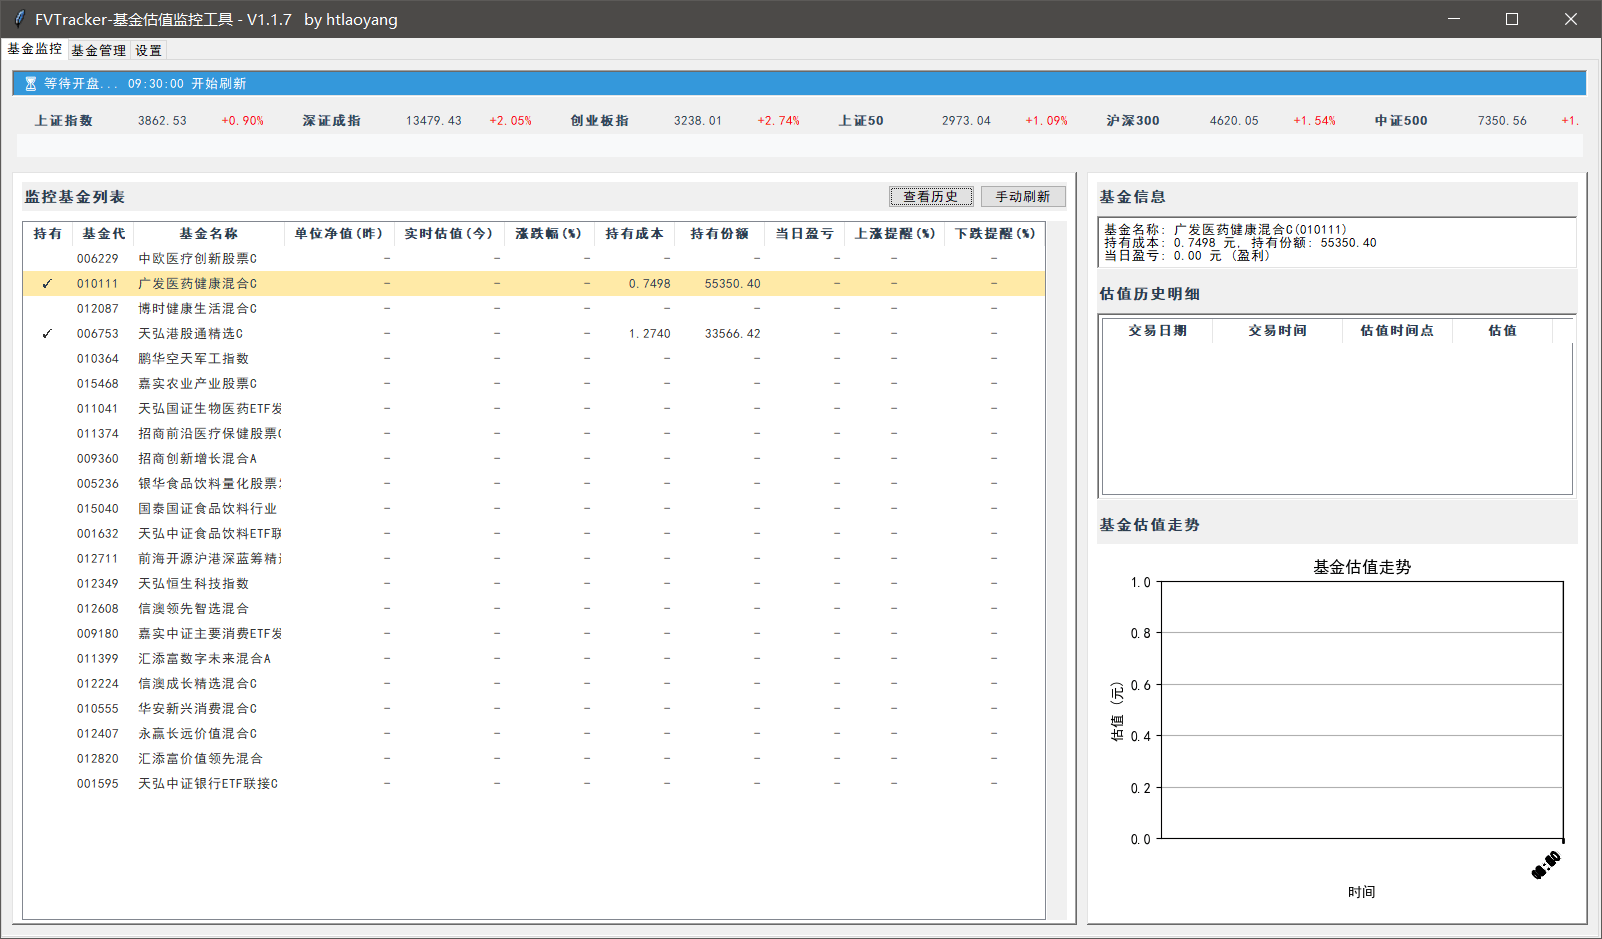The height and width of the screenshot is (939, 1602).
Task: Toggle holding checkmark for 天弘港股通精选C
Action: point(47,334)
